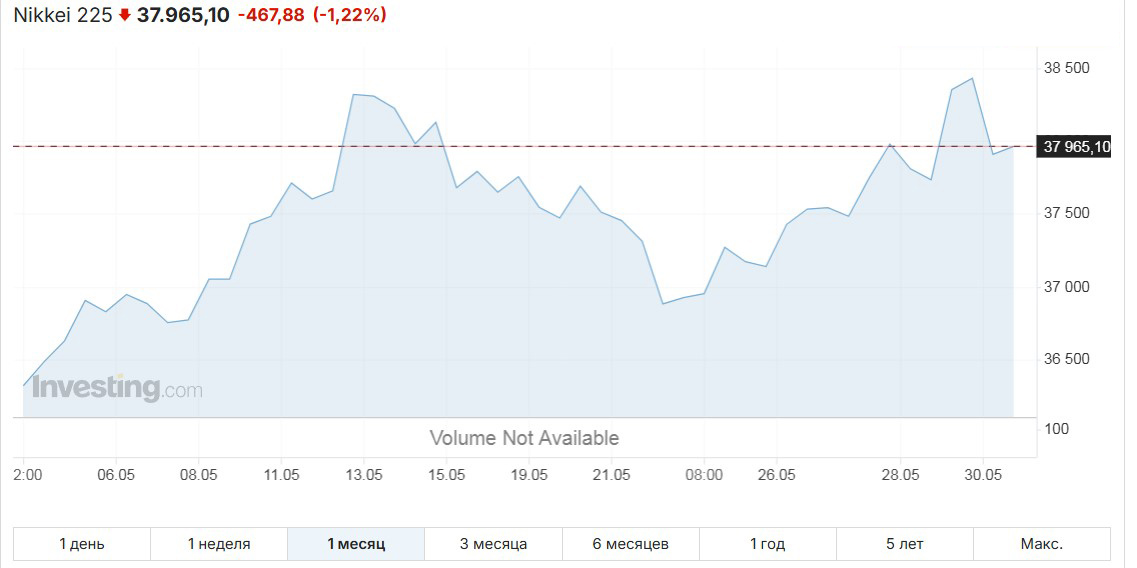
Task: Show the "3 месяца" chart period
Action: pos(493,544)
